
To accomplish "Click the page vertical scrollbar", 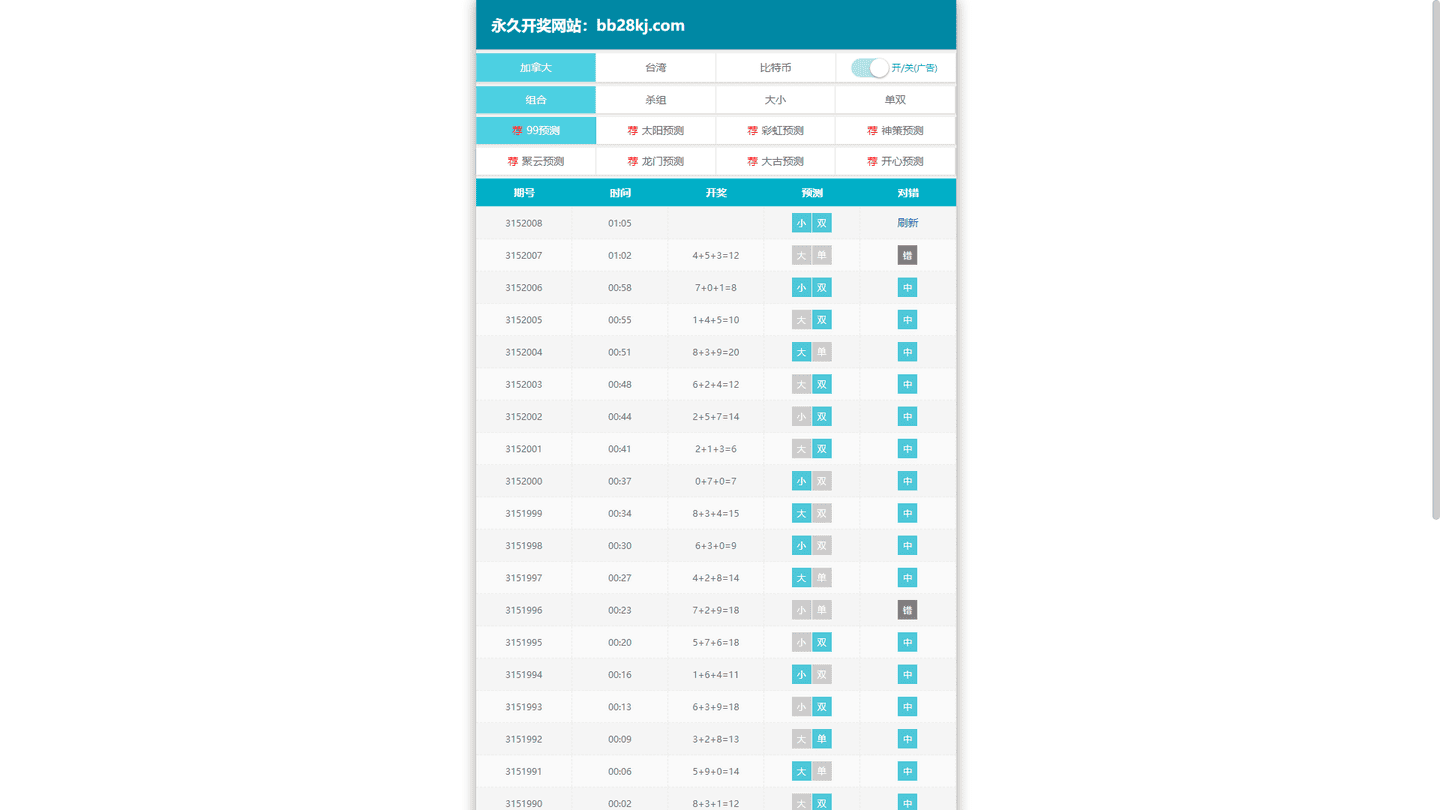I will tap(1436, 260).
